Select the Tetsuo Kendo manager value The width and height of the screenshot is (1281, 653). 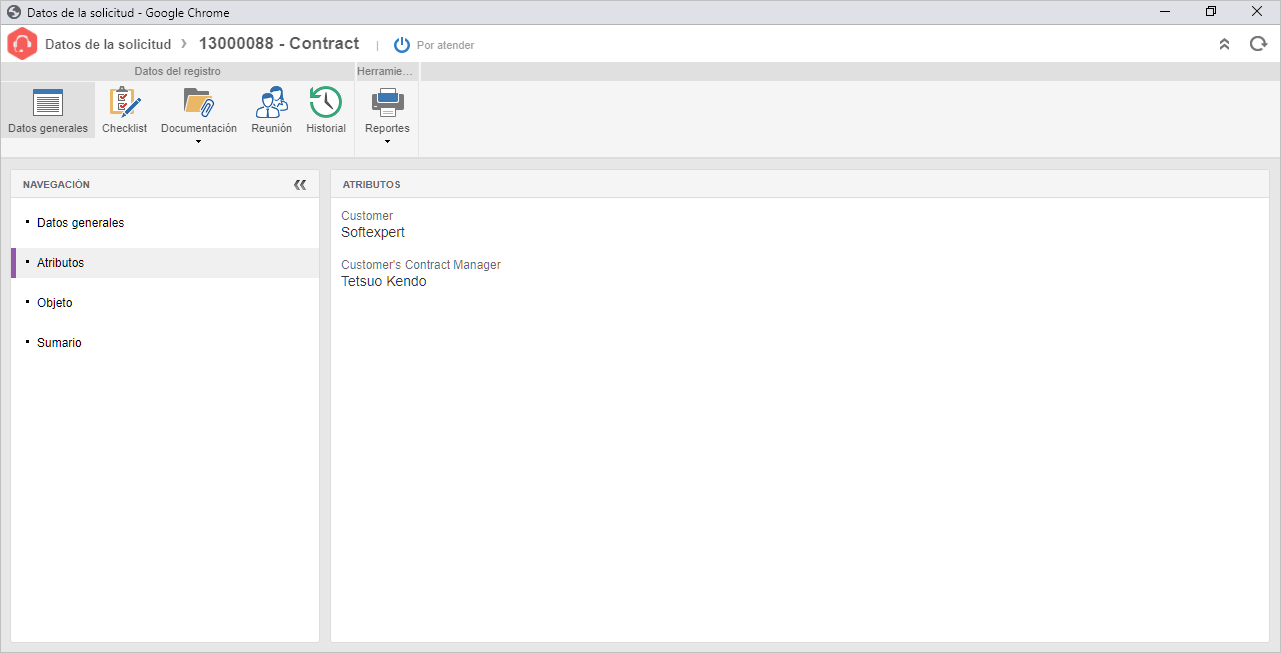pyautogui.click(x=384, y=281)
